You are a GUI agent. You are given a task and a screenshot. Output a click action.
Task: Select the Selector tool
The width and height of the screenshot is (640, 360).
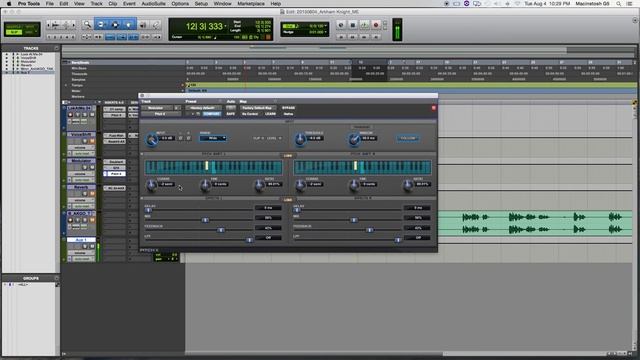click(115, 25)
